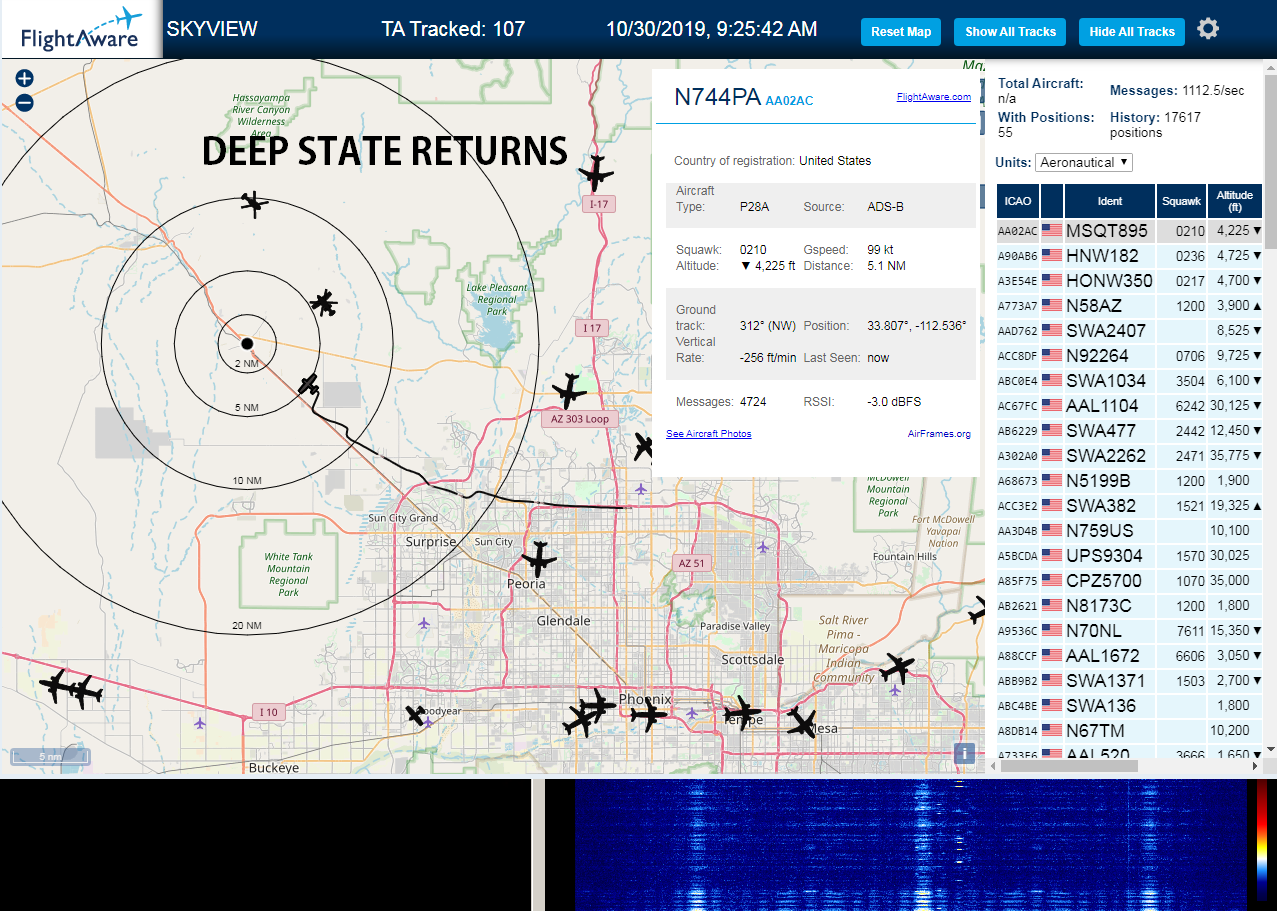Select aircraft icon above the I-17 shield
1277x911 pixels.
click(596, 174)
